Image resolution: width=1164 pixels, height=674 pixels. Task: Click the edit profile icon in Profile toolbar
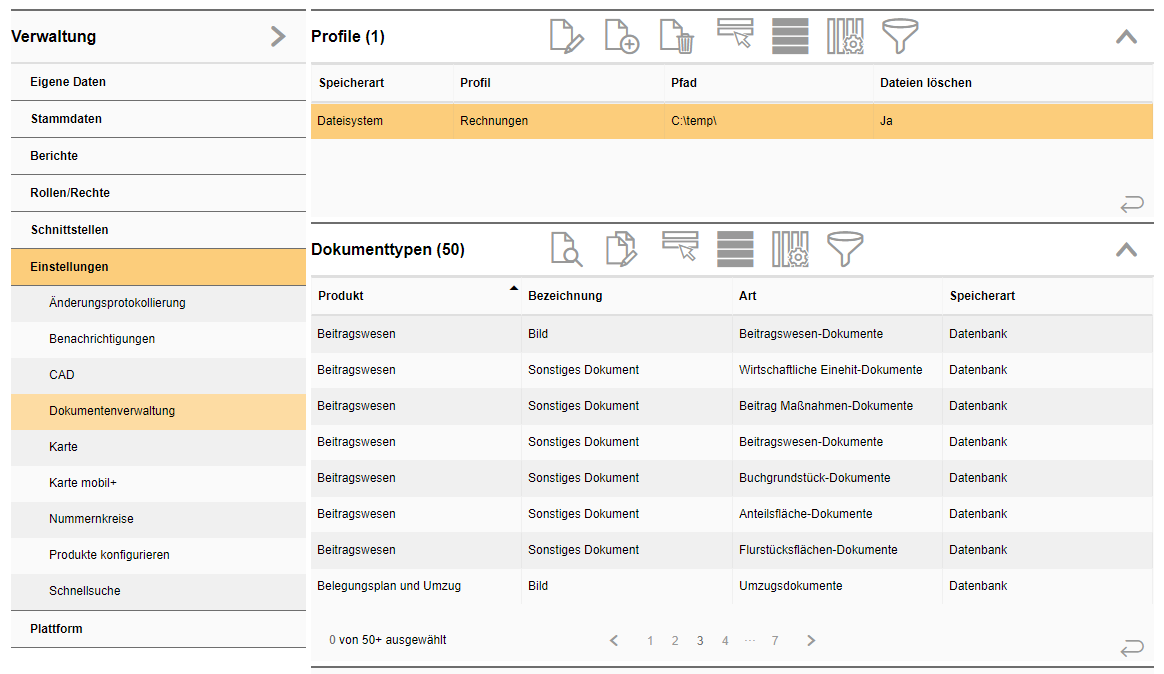[x=567, y=37]
